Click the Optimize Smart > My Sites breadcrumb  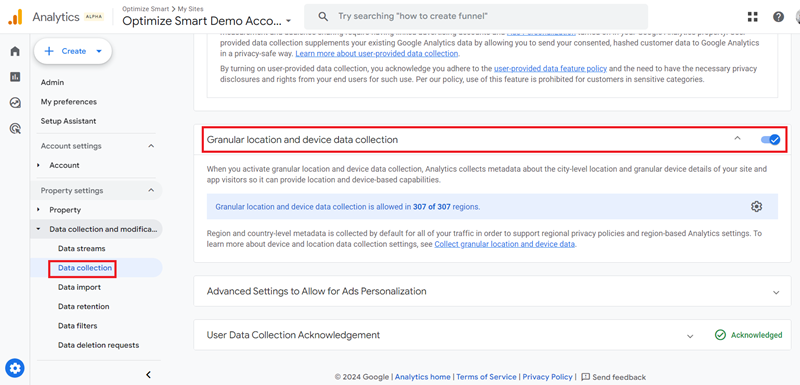pyautogui.click(x=163, y=9)
